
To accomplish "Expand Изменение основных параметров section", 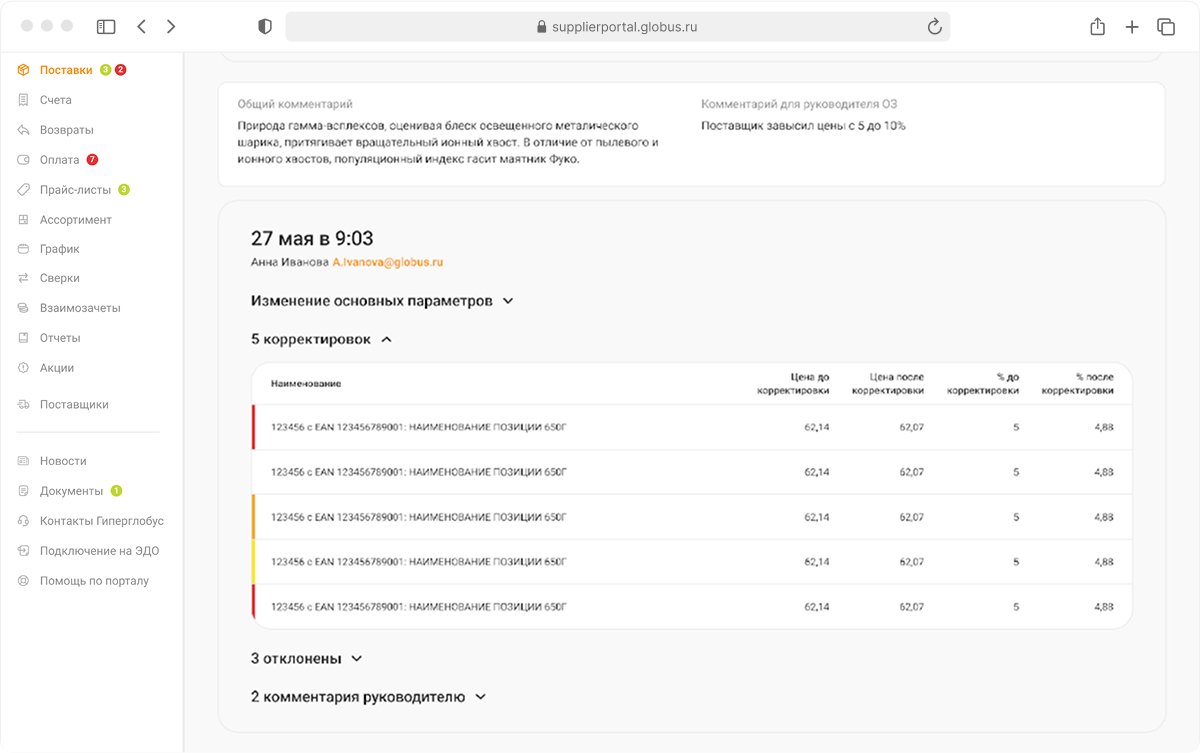I will pyautogui.click(x=508, y=301).
